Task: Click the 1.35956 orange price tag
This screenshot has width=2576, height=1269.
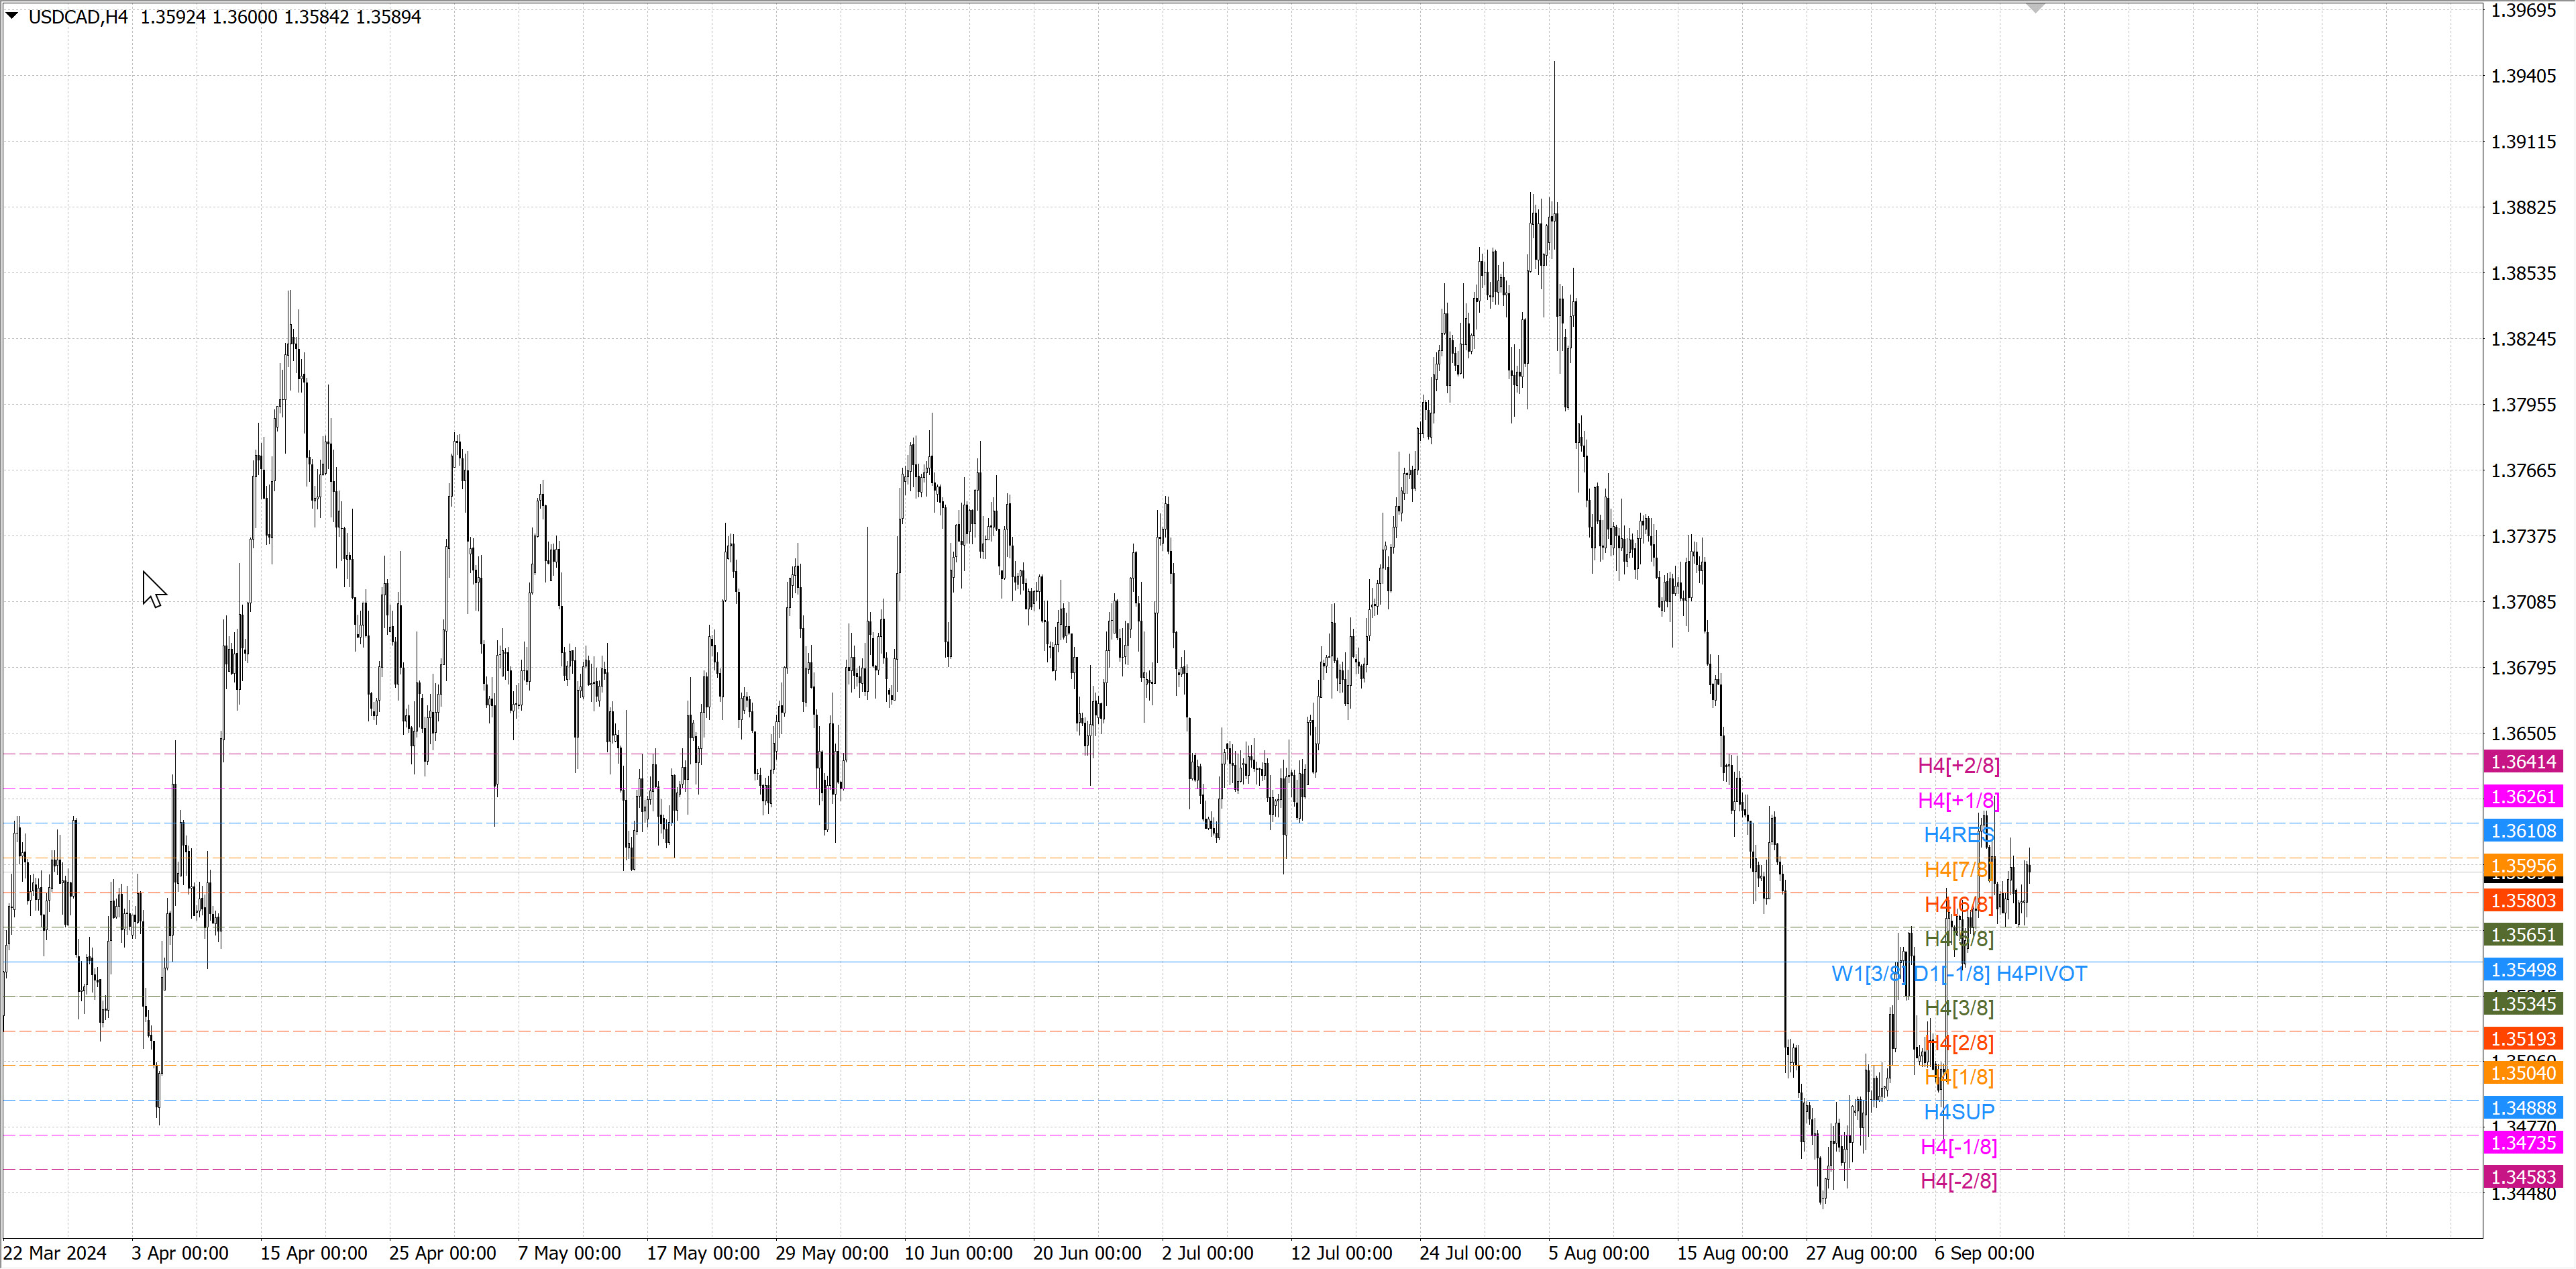Action: 2522,865
